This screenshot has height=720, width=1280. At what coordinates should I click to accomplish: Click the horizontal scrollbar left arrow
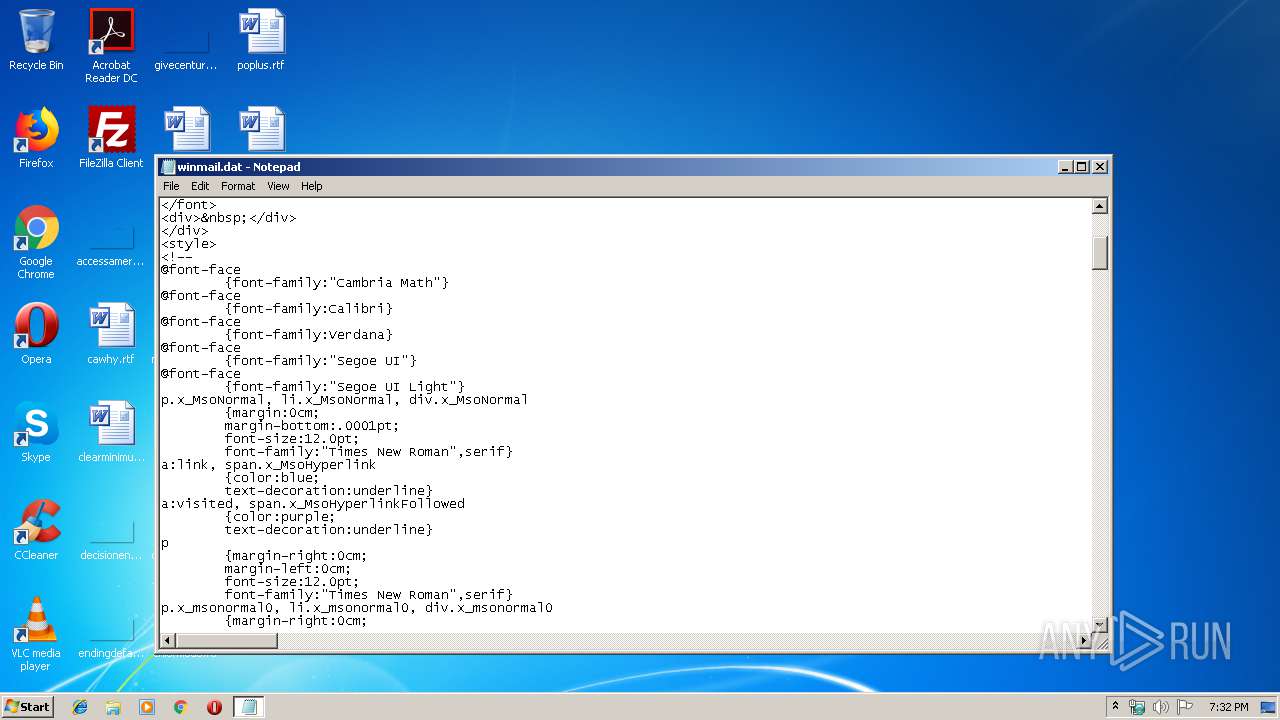[x=168, y=640]
